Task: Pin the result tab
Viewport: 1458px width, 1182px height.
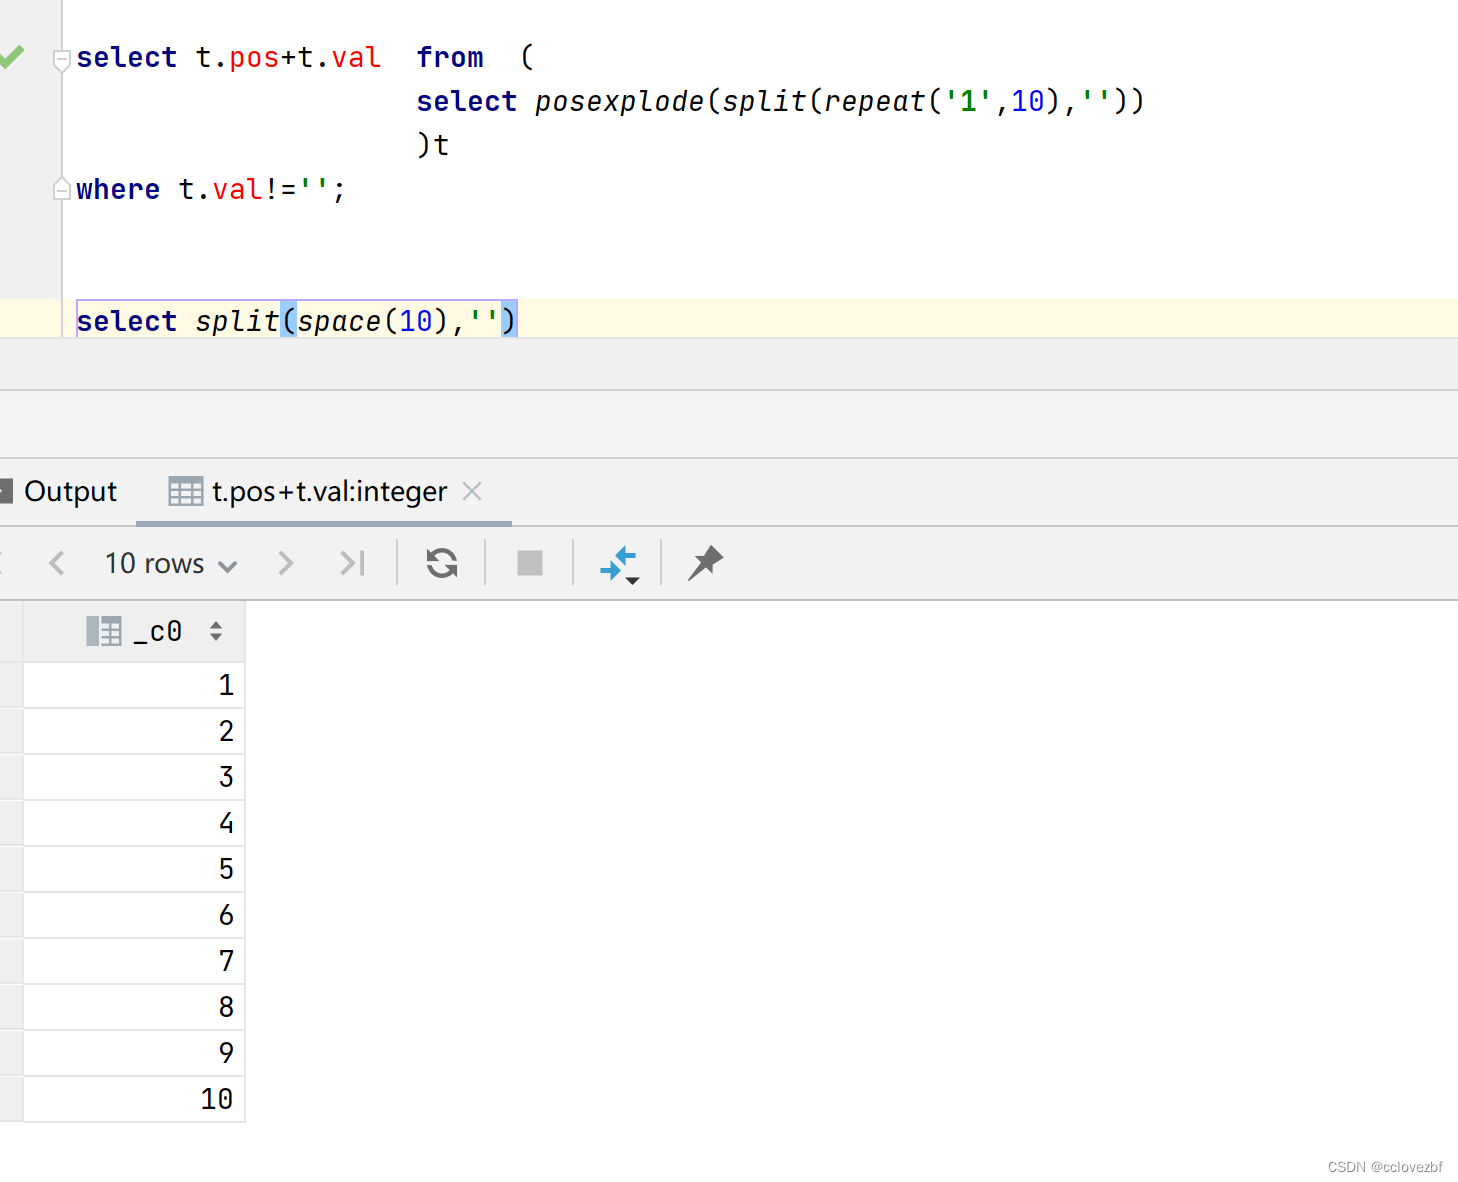Action: pos(705,563)
